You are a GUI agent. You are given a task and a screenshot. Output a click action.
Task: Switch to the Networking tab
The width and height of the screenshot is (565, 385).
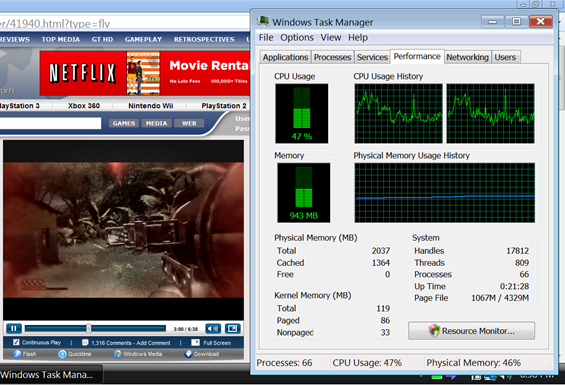467,57
